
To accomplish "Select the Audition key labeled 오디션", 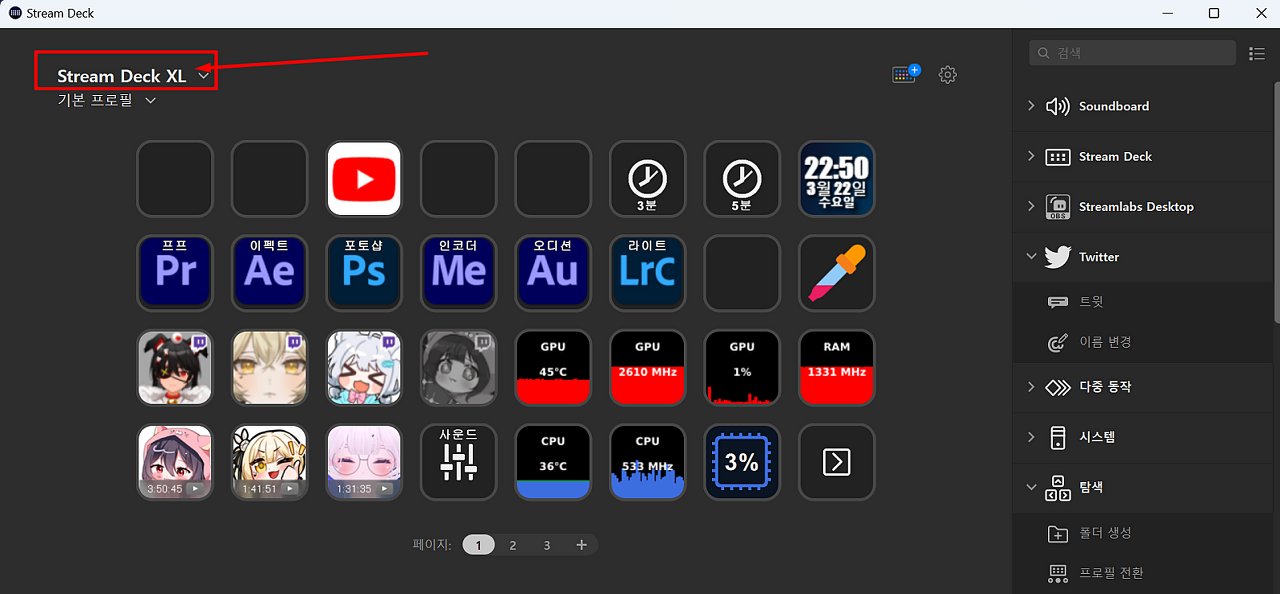I will point(553,273).
